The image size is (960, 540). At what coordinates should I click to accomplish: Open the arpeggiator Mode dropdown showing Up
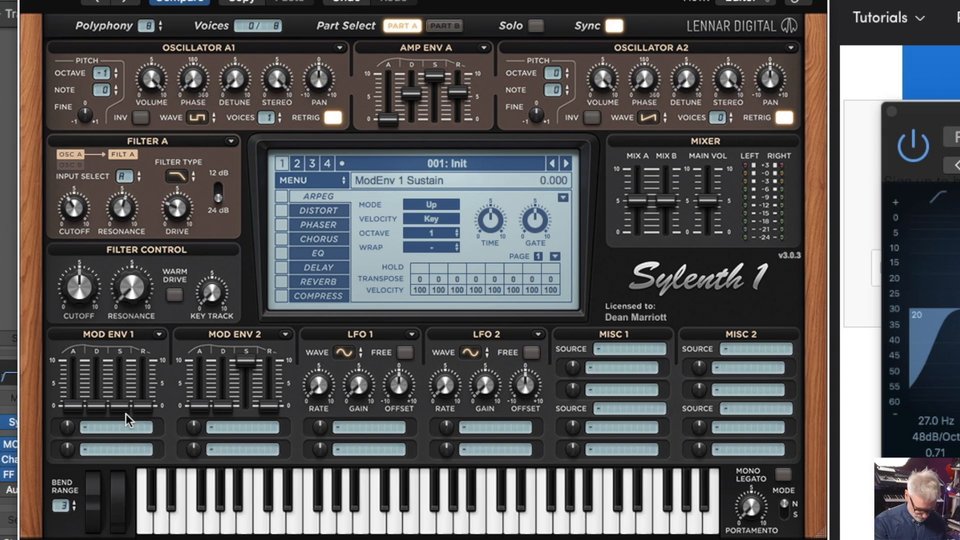(431, 204)
